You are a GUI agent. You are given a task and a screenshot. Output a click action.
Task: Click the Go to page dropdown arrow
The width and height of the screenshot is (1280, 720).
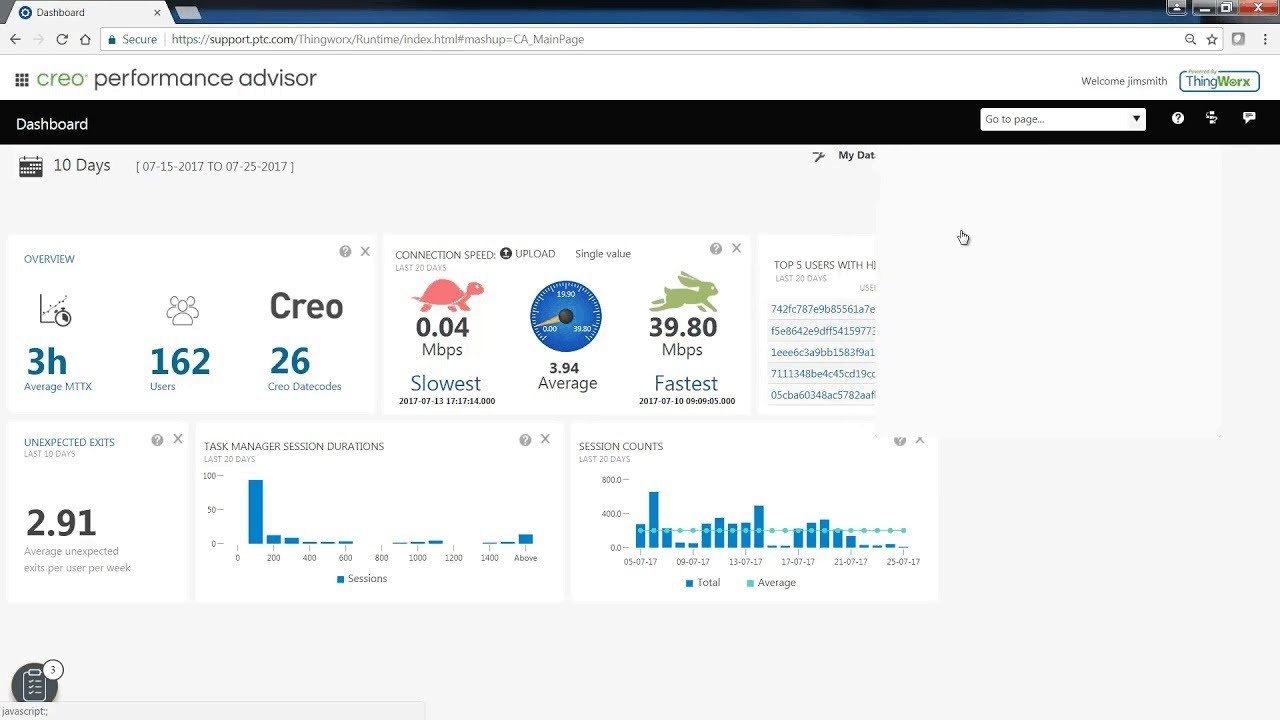[x=1136, y=119]
